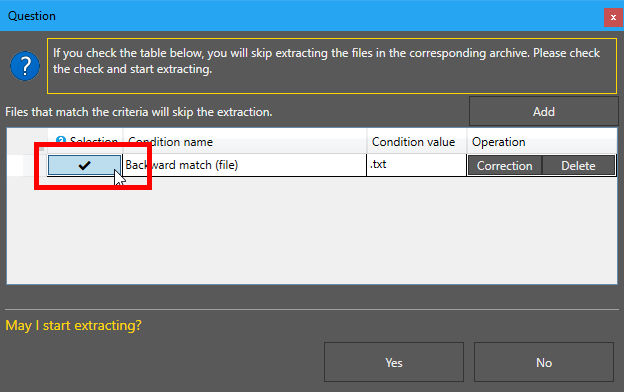Delete the Backward match condition
The image size is (624, 392).
578,166
